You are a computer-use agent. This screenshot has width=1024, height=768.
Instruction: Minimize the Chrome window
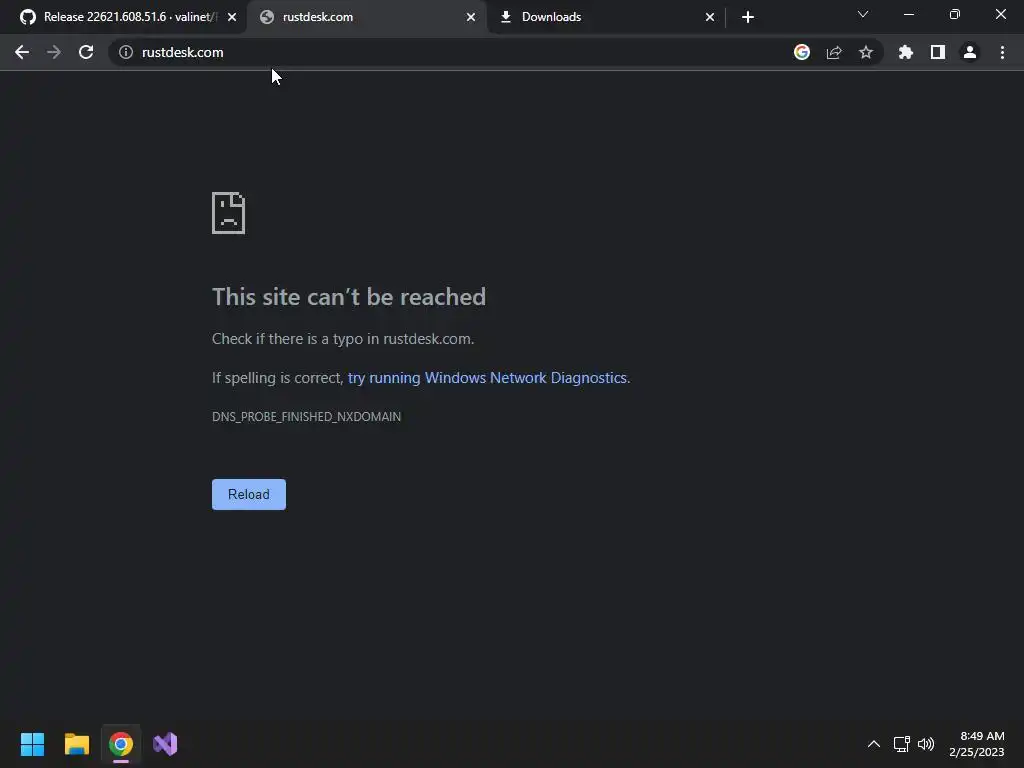point(908,14)
